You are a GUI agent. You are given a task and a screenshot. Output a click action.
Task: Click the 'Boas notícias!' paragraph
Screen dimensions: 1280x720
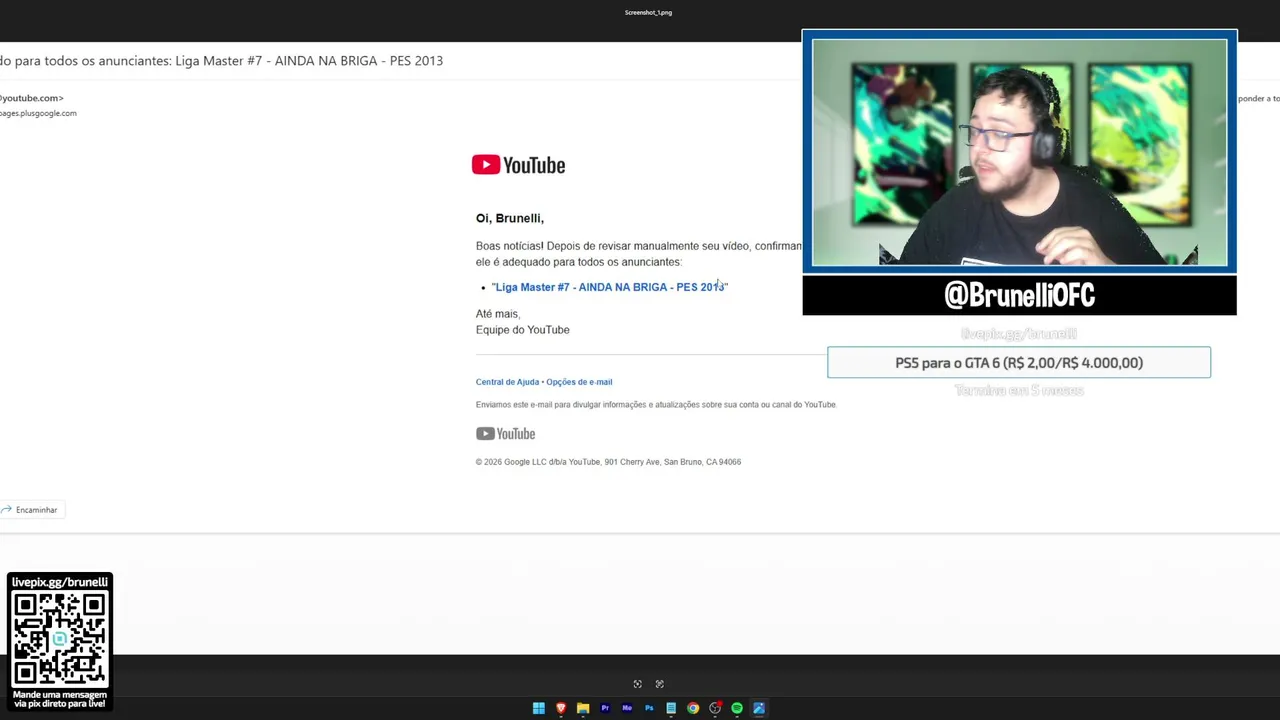tap(639, 254)
